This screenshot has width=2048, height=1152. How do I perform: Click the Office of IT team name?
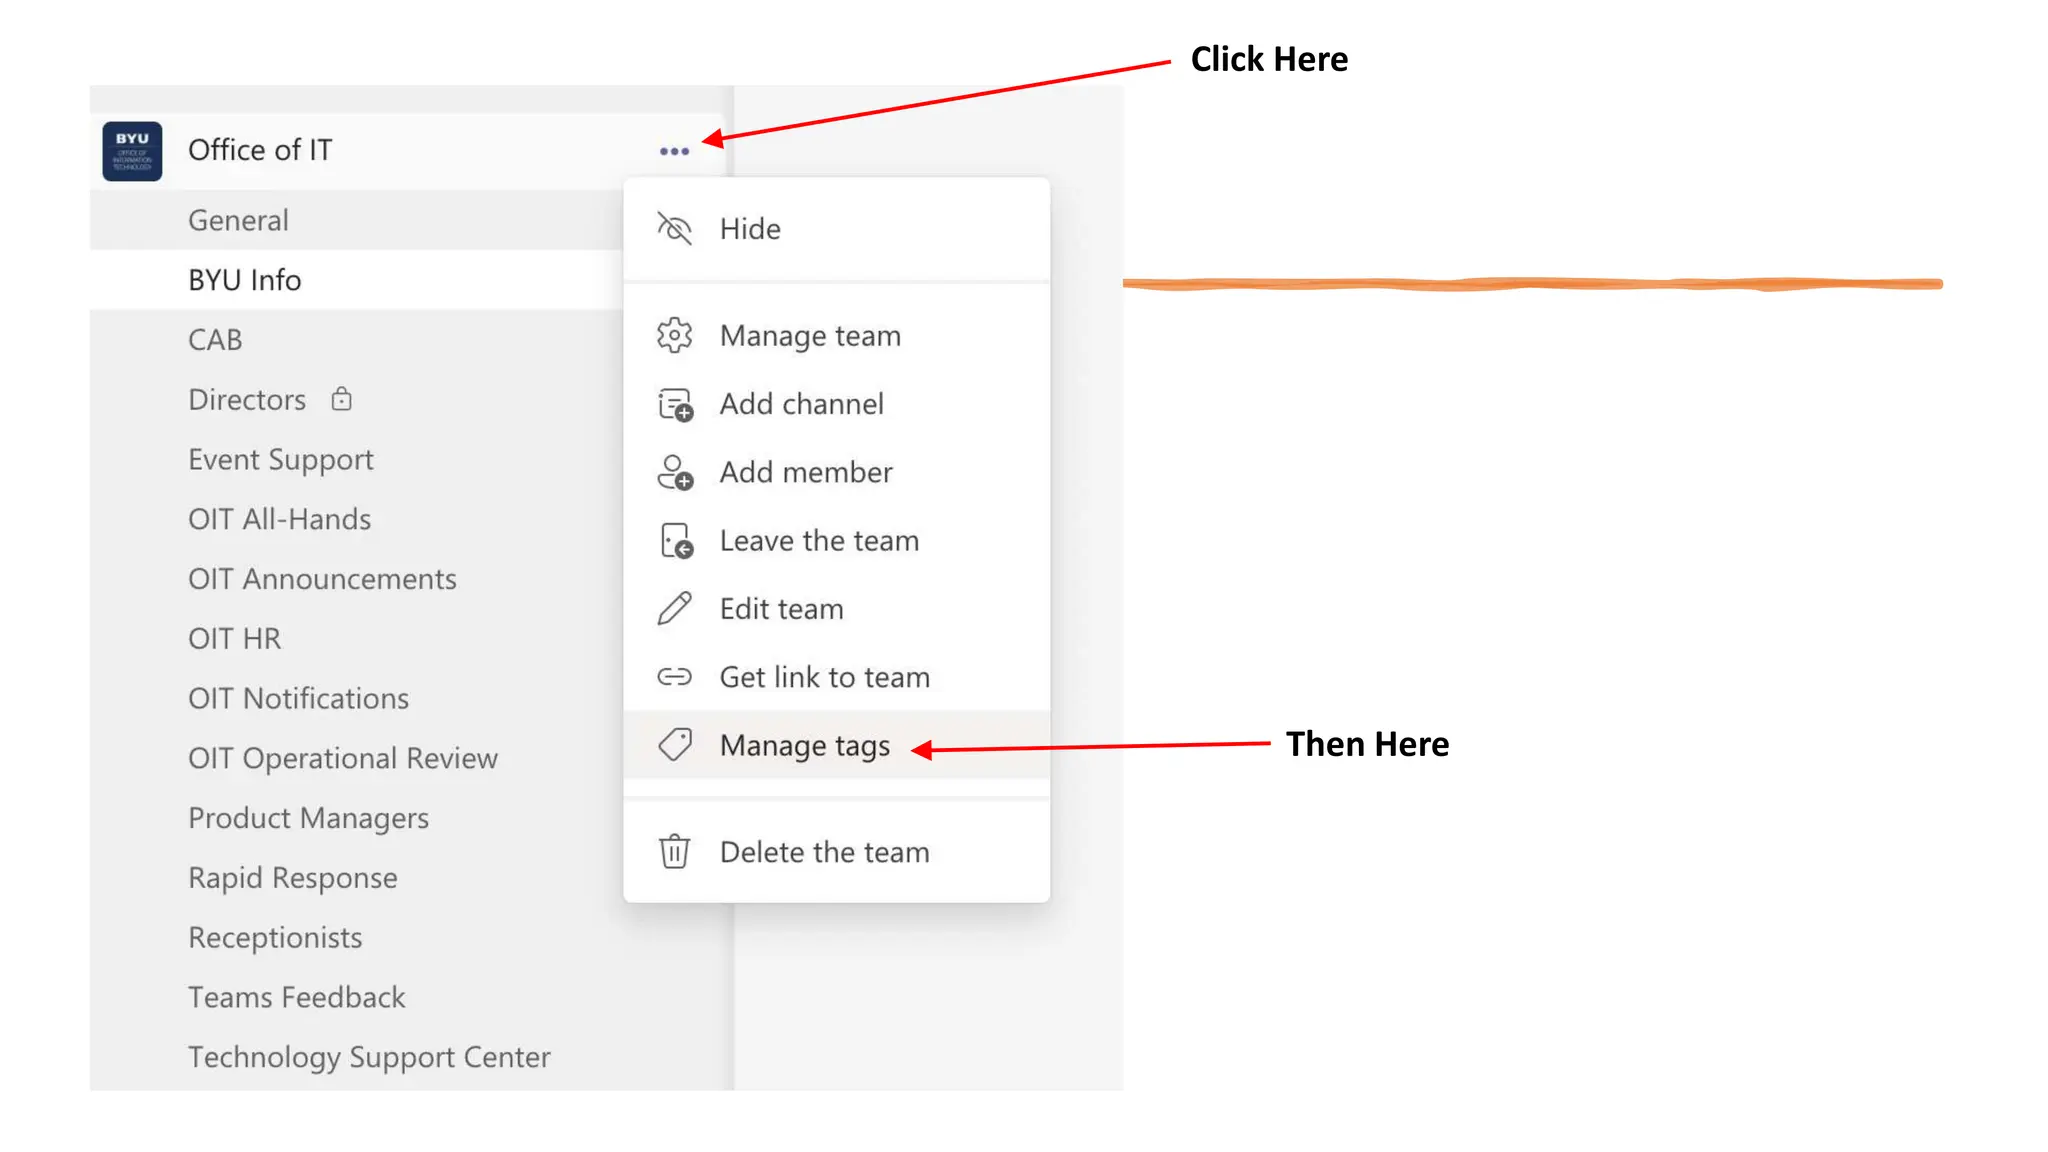pos(260,150)
